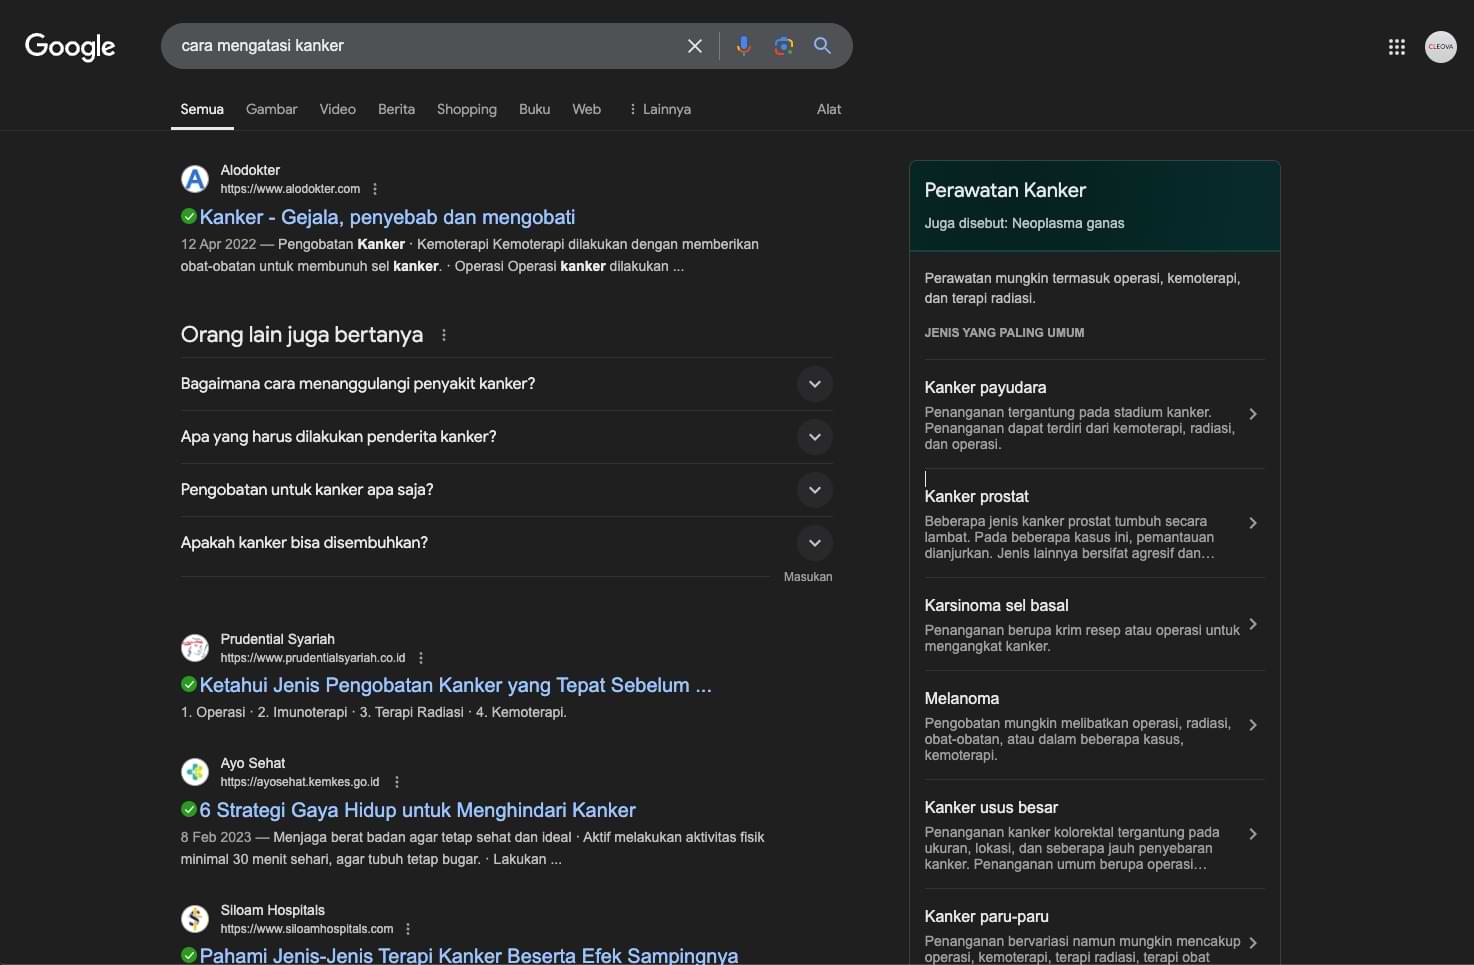
Task: Open the Alat search tools
Action: (x=829, y=109)
